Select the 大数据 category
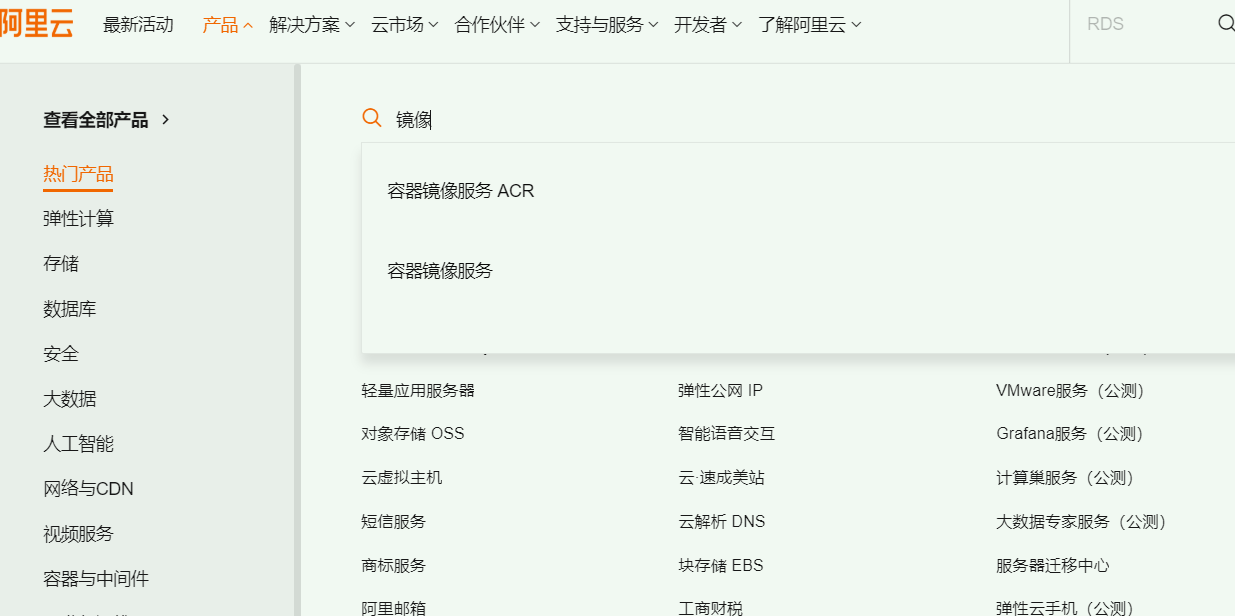Image resolution: width=1235 pixels, height=616 pixels. (x=70, y=399)
